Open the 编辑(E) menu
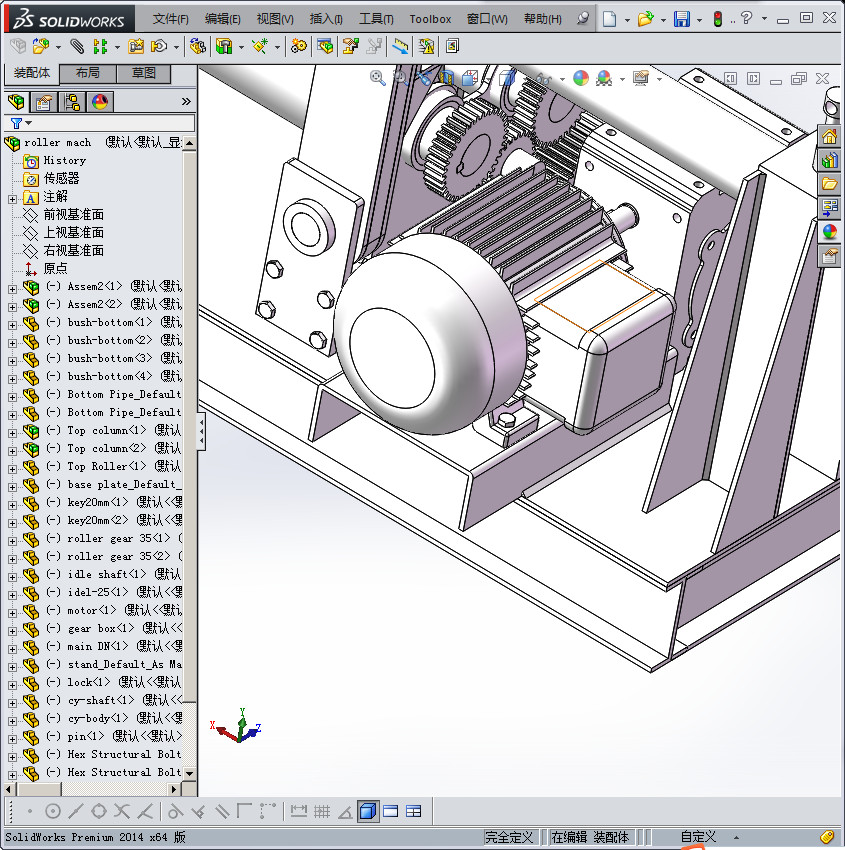 (x=223, y=19)
